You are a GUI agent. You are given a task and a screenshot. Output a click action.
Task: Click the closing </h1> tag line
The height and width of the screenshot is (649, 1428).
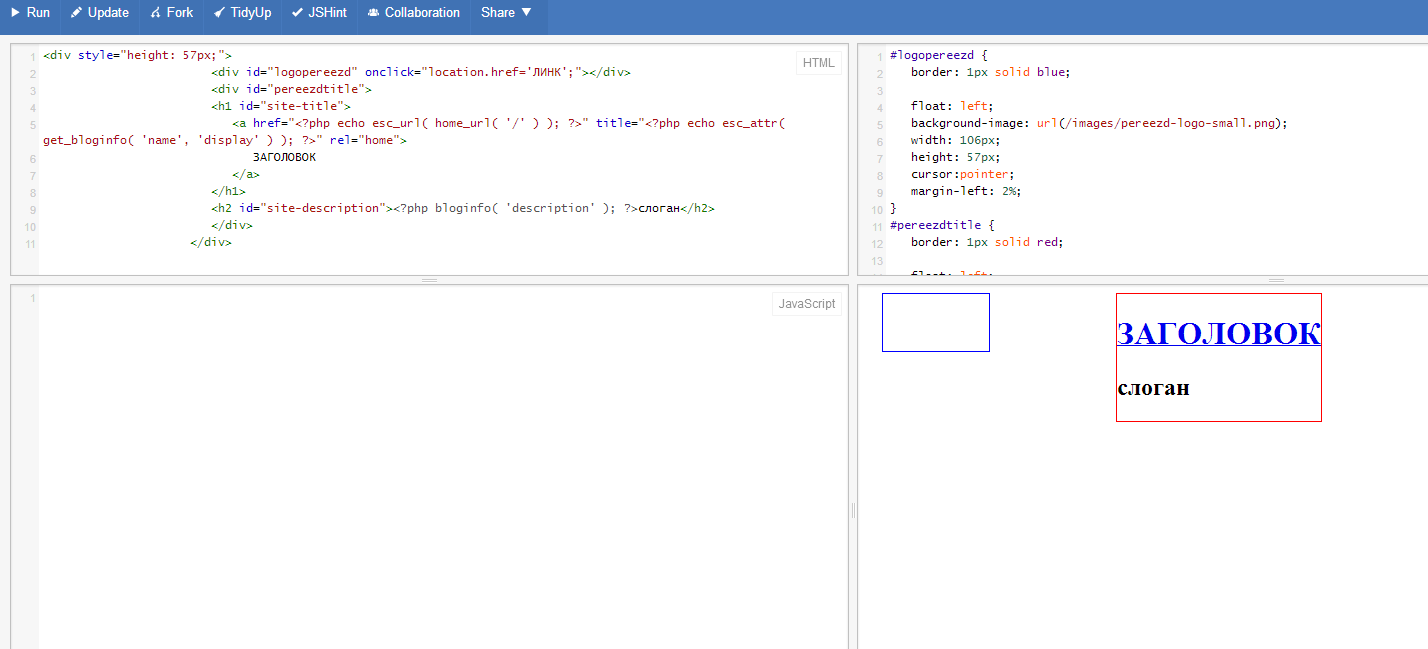coord(229,191)
